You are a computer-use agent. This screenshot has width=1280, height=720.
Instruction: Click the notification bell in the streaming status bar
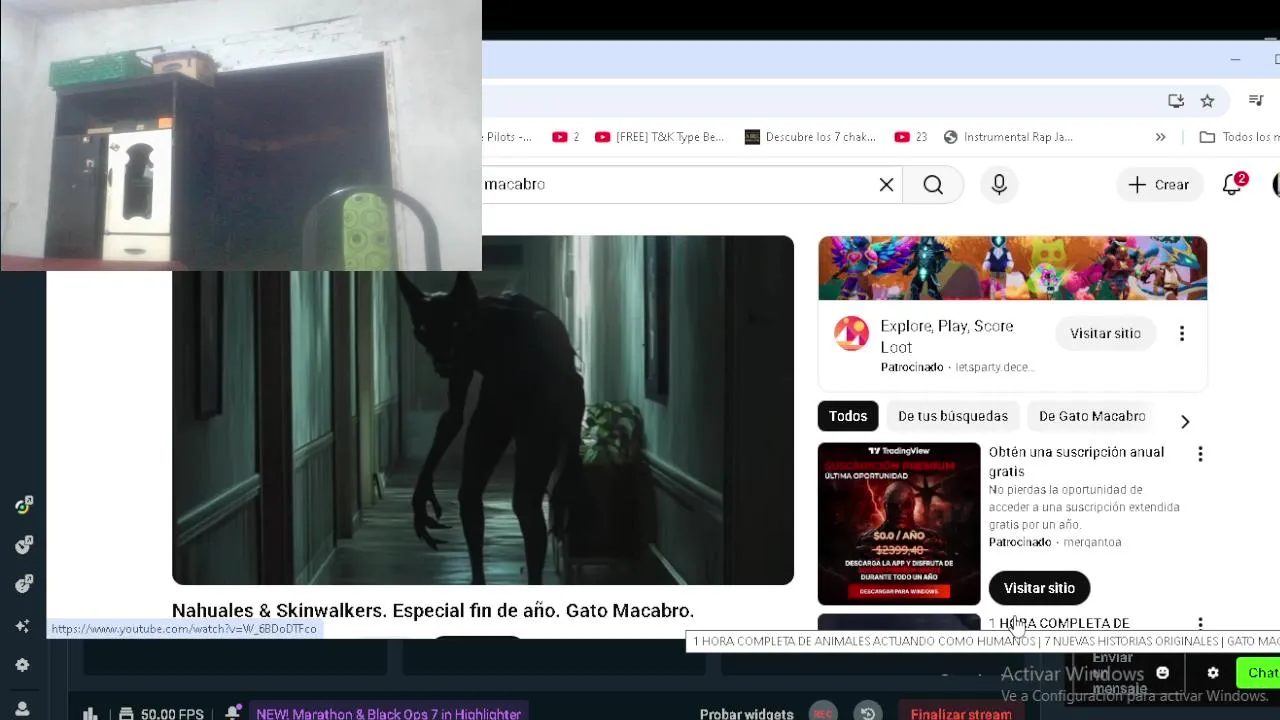232,713
